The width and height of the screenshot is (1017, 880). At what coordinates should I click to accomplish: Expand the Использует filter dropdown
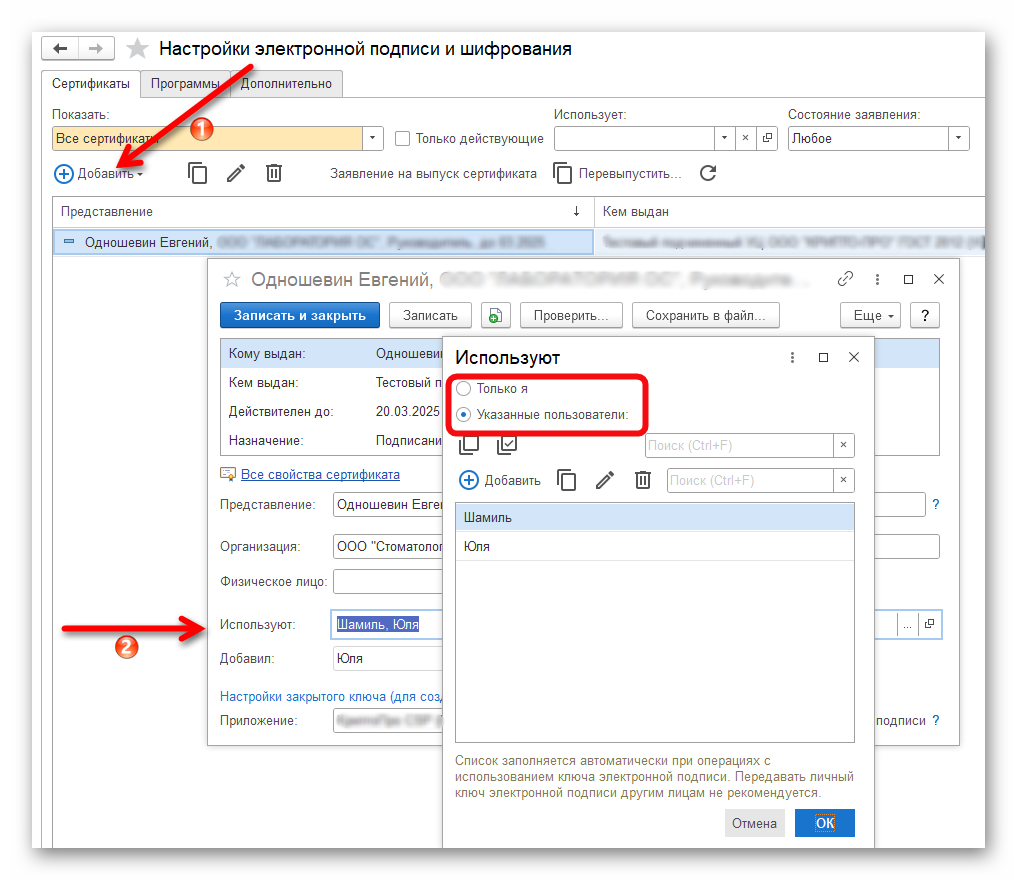[x=724, y=138]
